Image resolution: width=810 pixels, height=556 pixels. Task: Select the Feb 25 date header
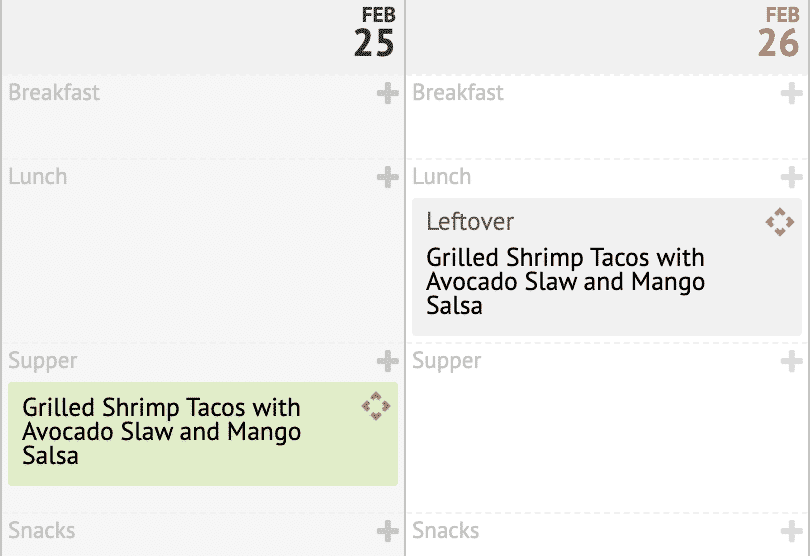(x=373, y=33)
